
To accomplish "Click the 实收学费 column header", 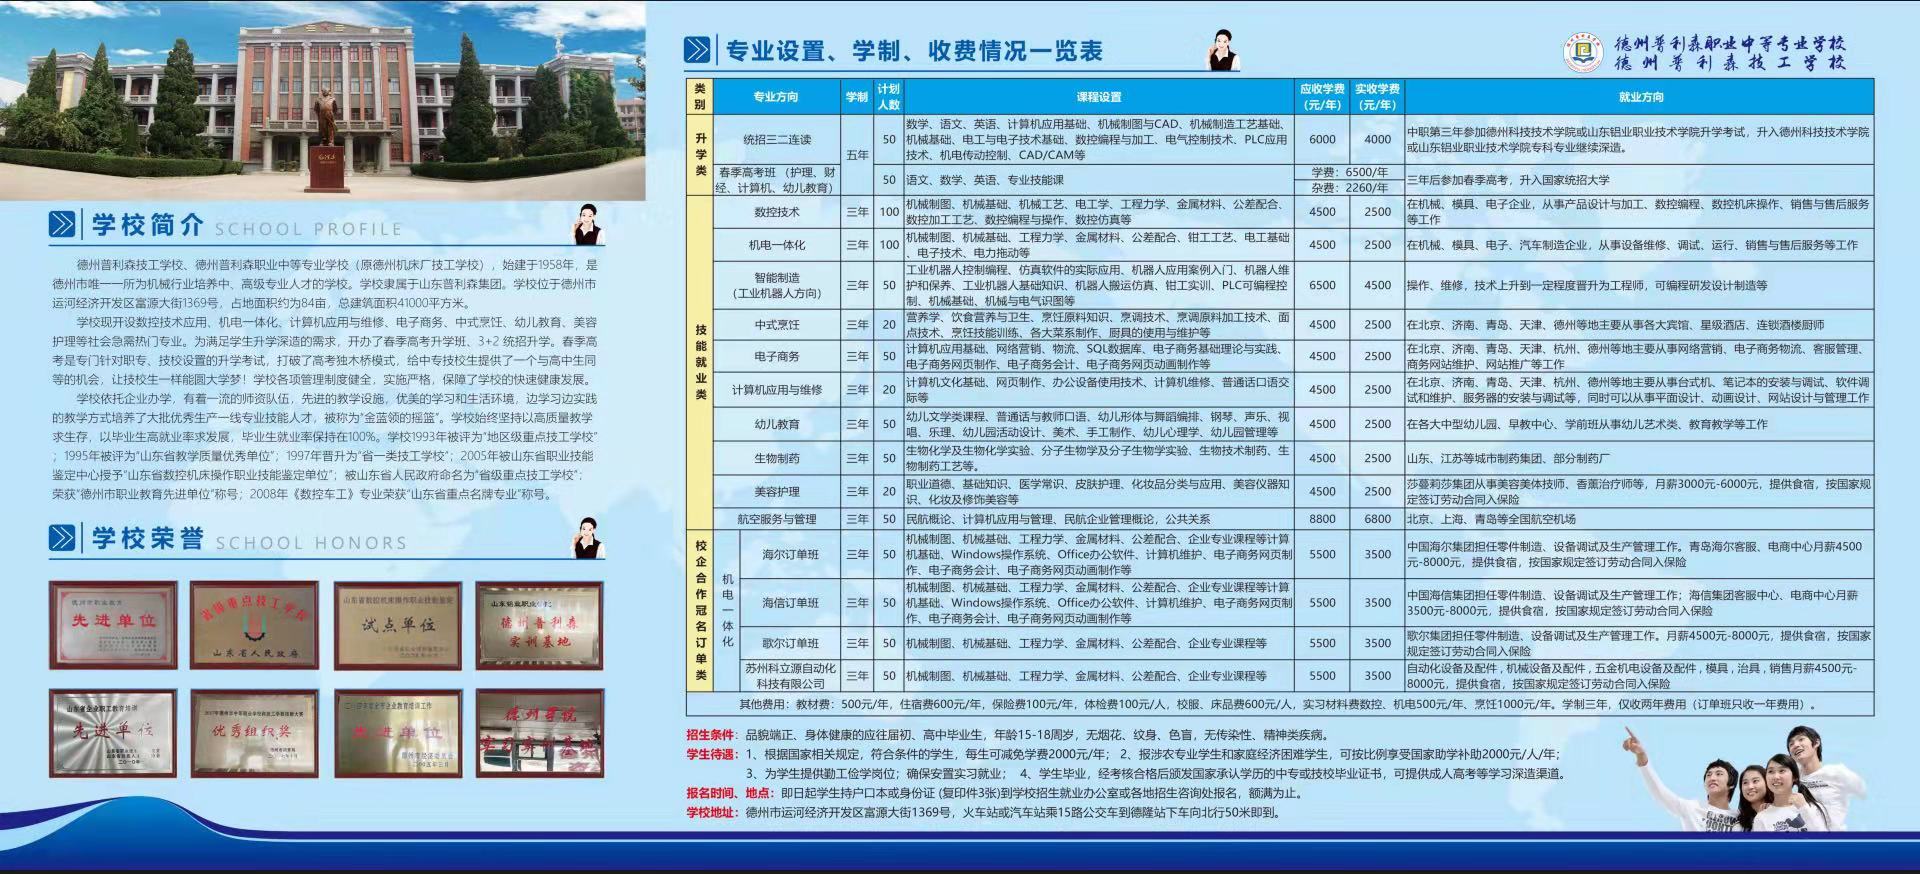I will (x=1377, y=97).
